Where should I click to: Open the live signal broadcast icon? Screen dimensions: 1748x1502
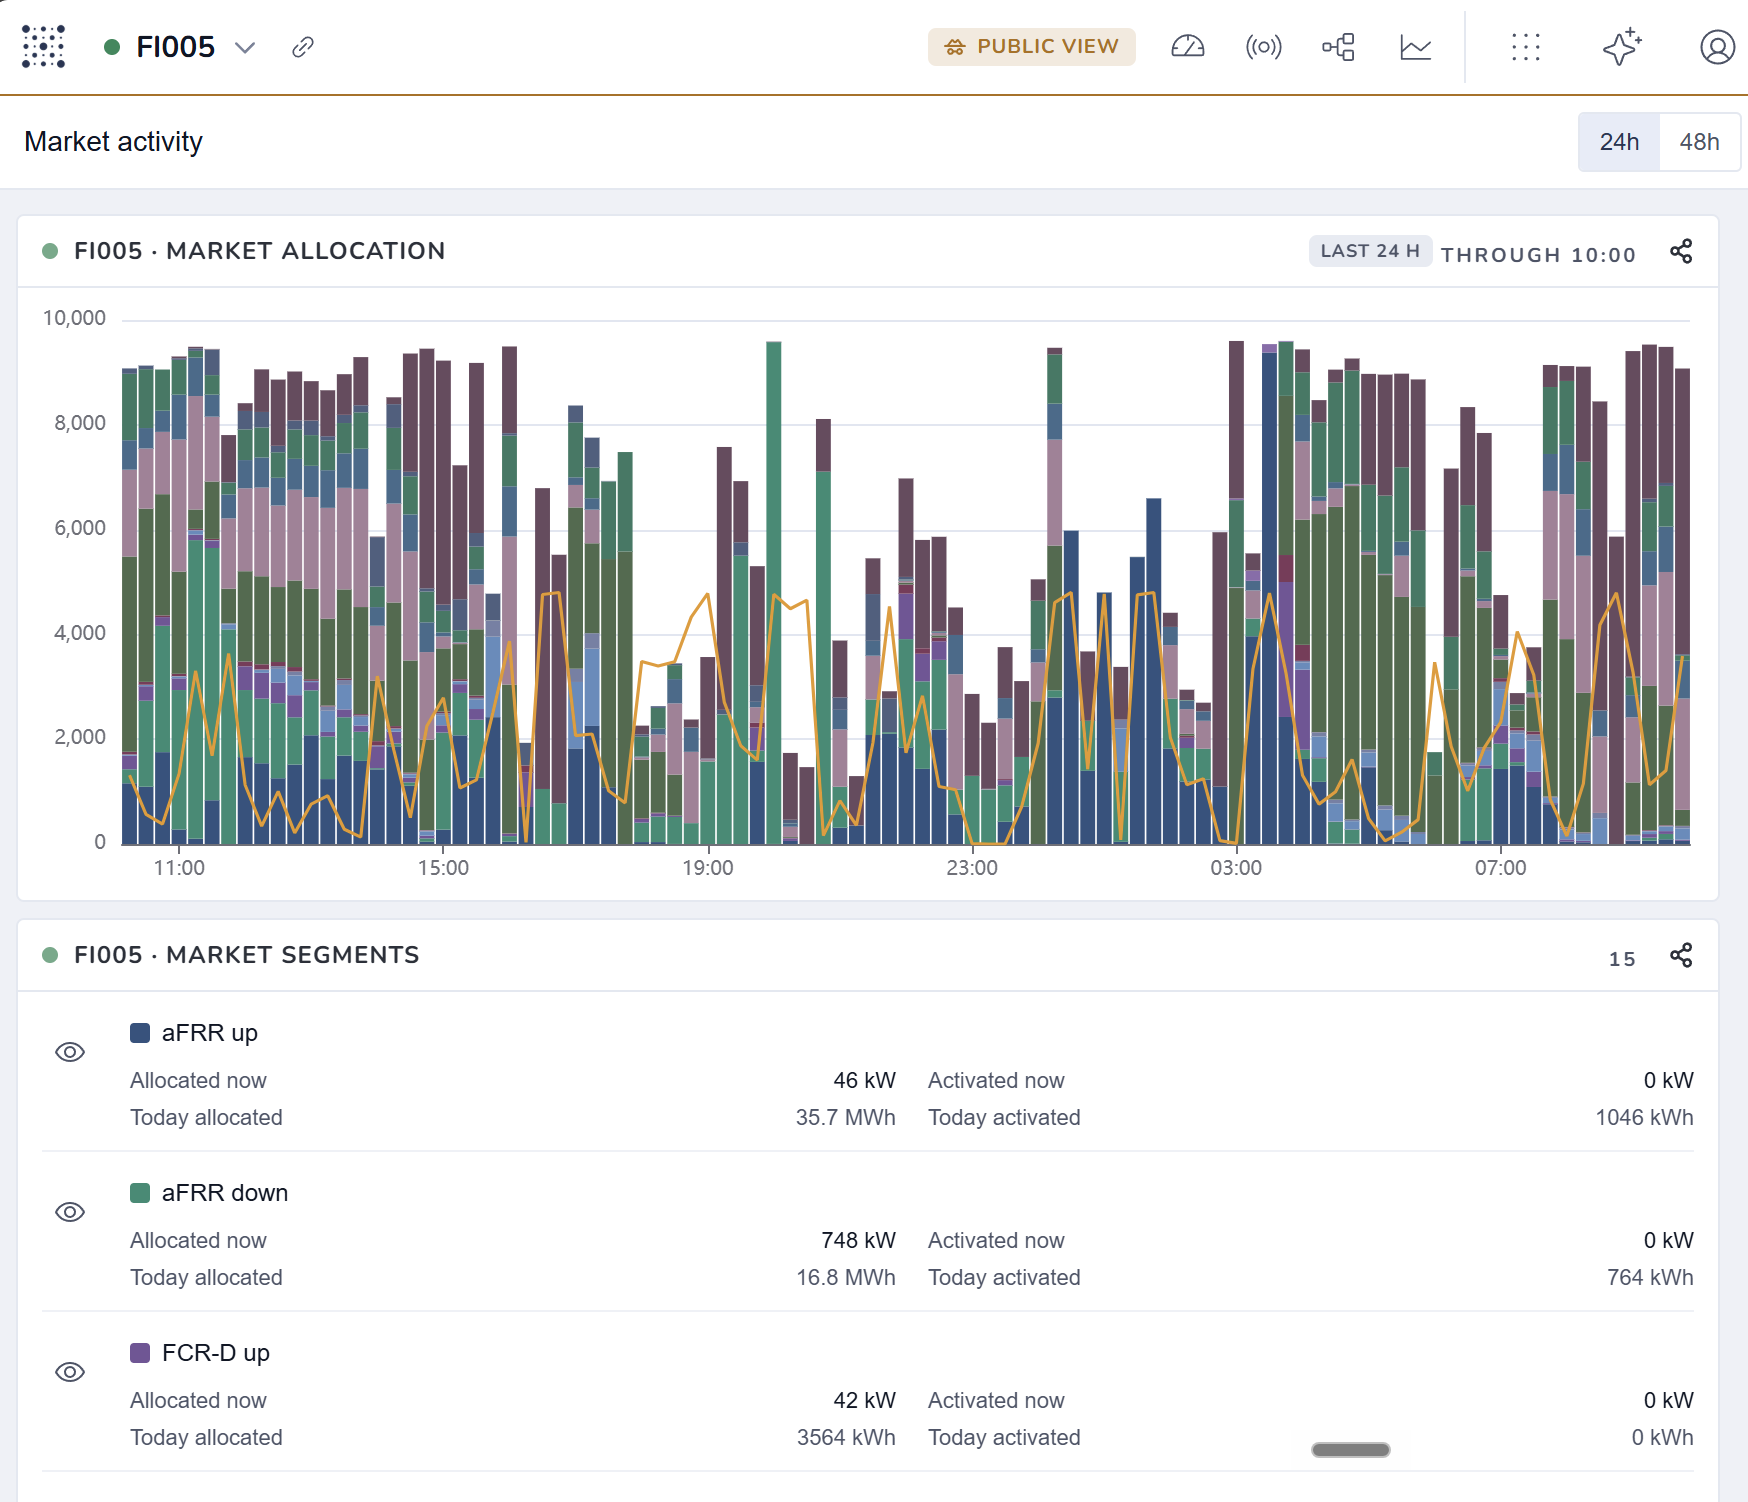click(x=1263, y=47)
